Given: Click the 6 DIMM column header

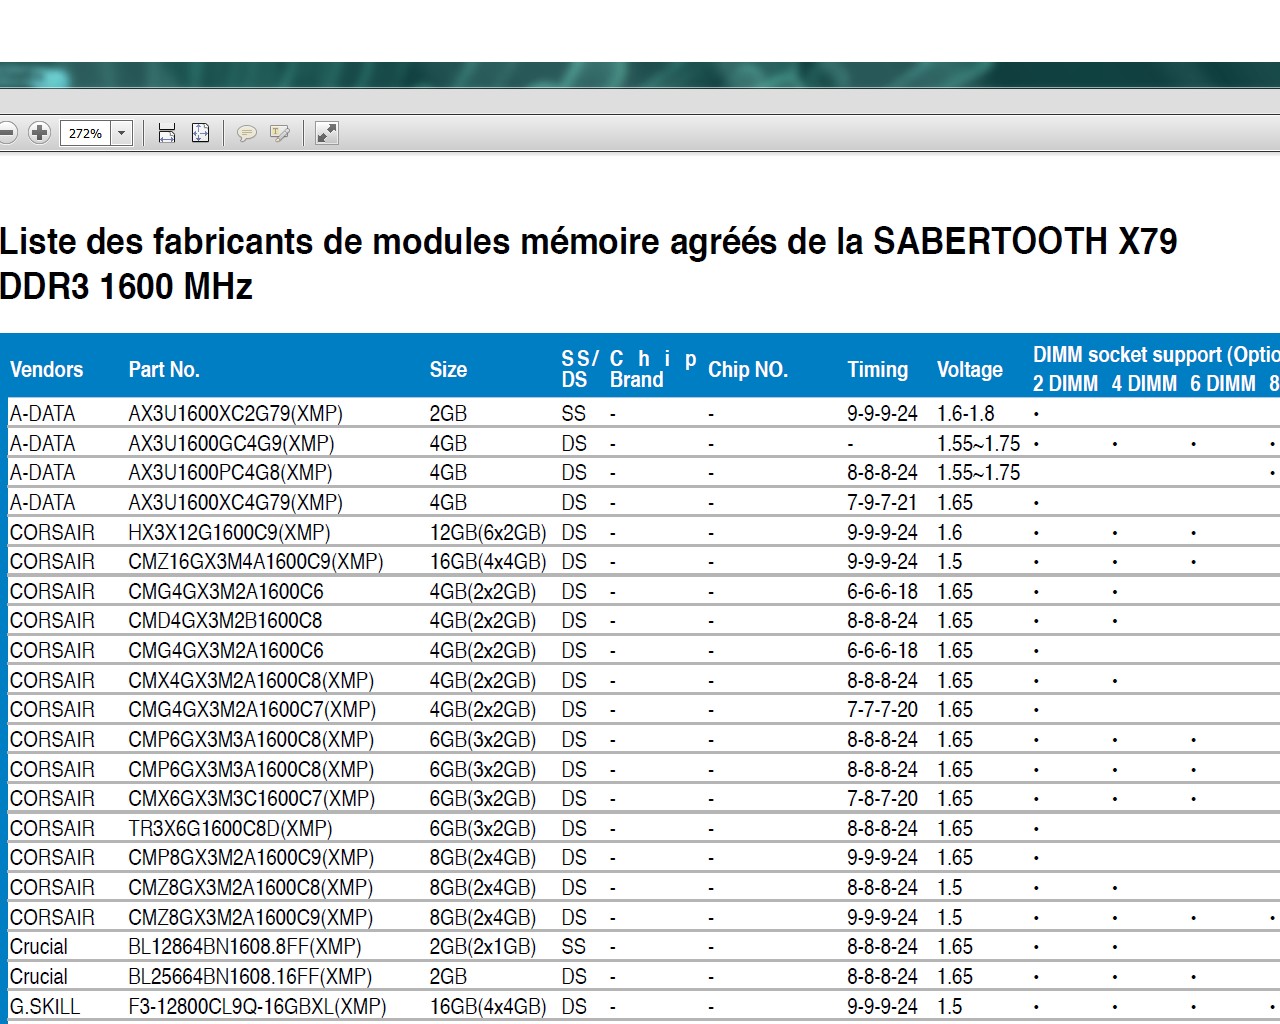Looking at the screenshot, I should (1223, 384).
